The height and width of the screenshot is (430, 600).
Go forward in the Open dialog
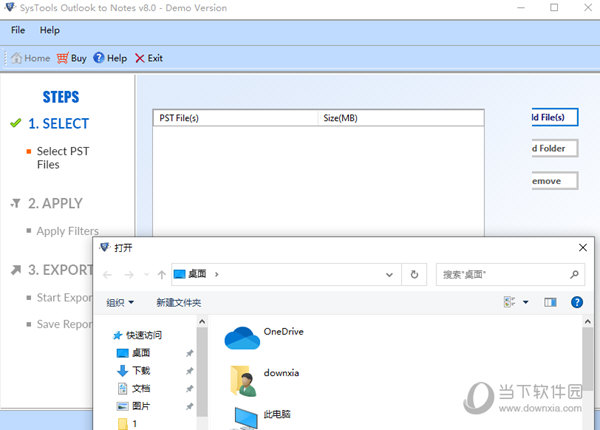129,275
